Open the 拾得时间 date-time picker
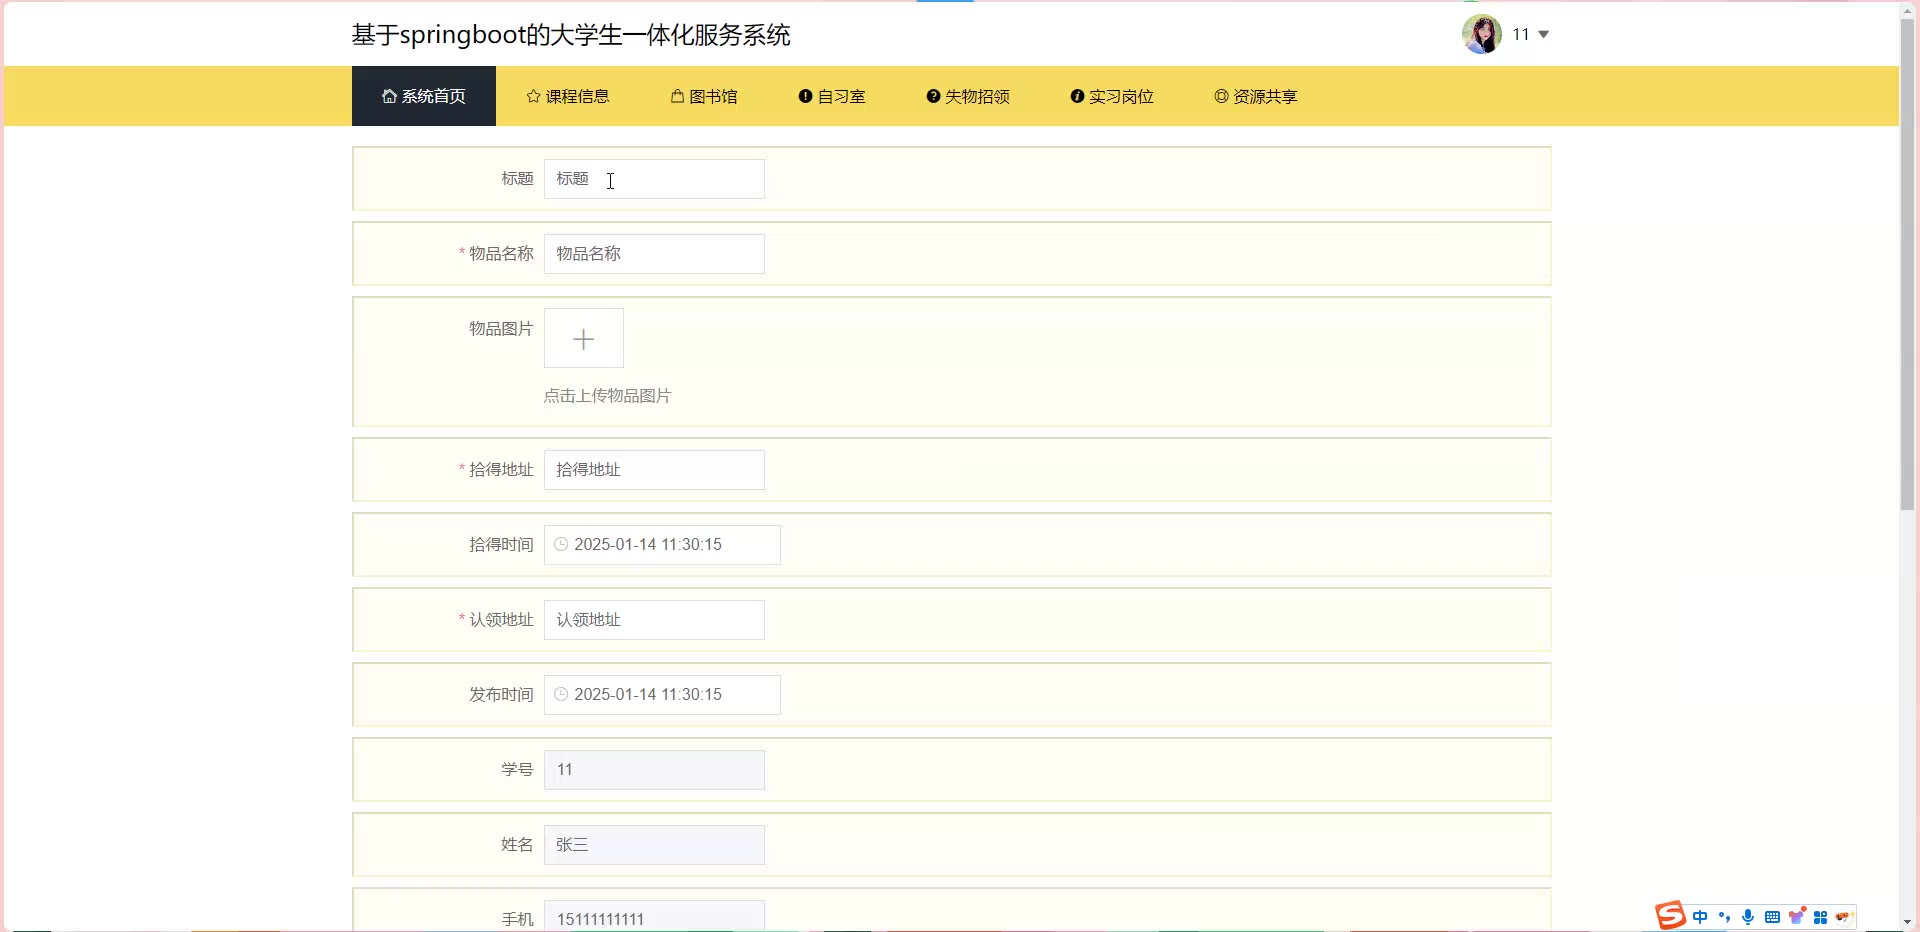The height and width of the screenshot is (932, 1920). (661, 545)
